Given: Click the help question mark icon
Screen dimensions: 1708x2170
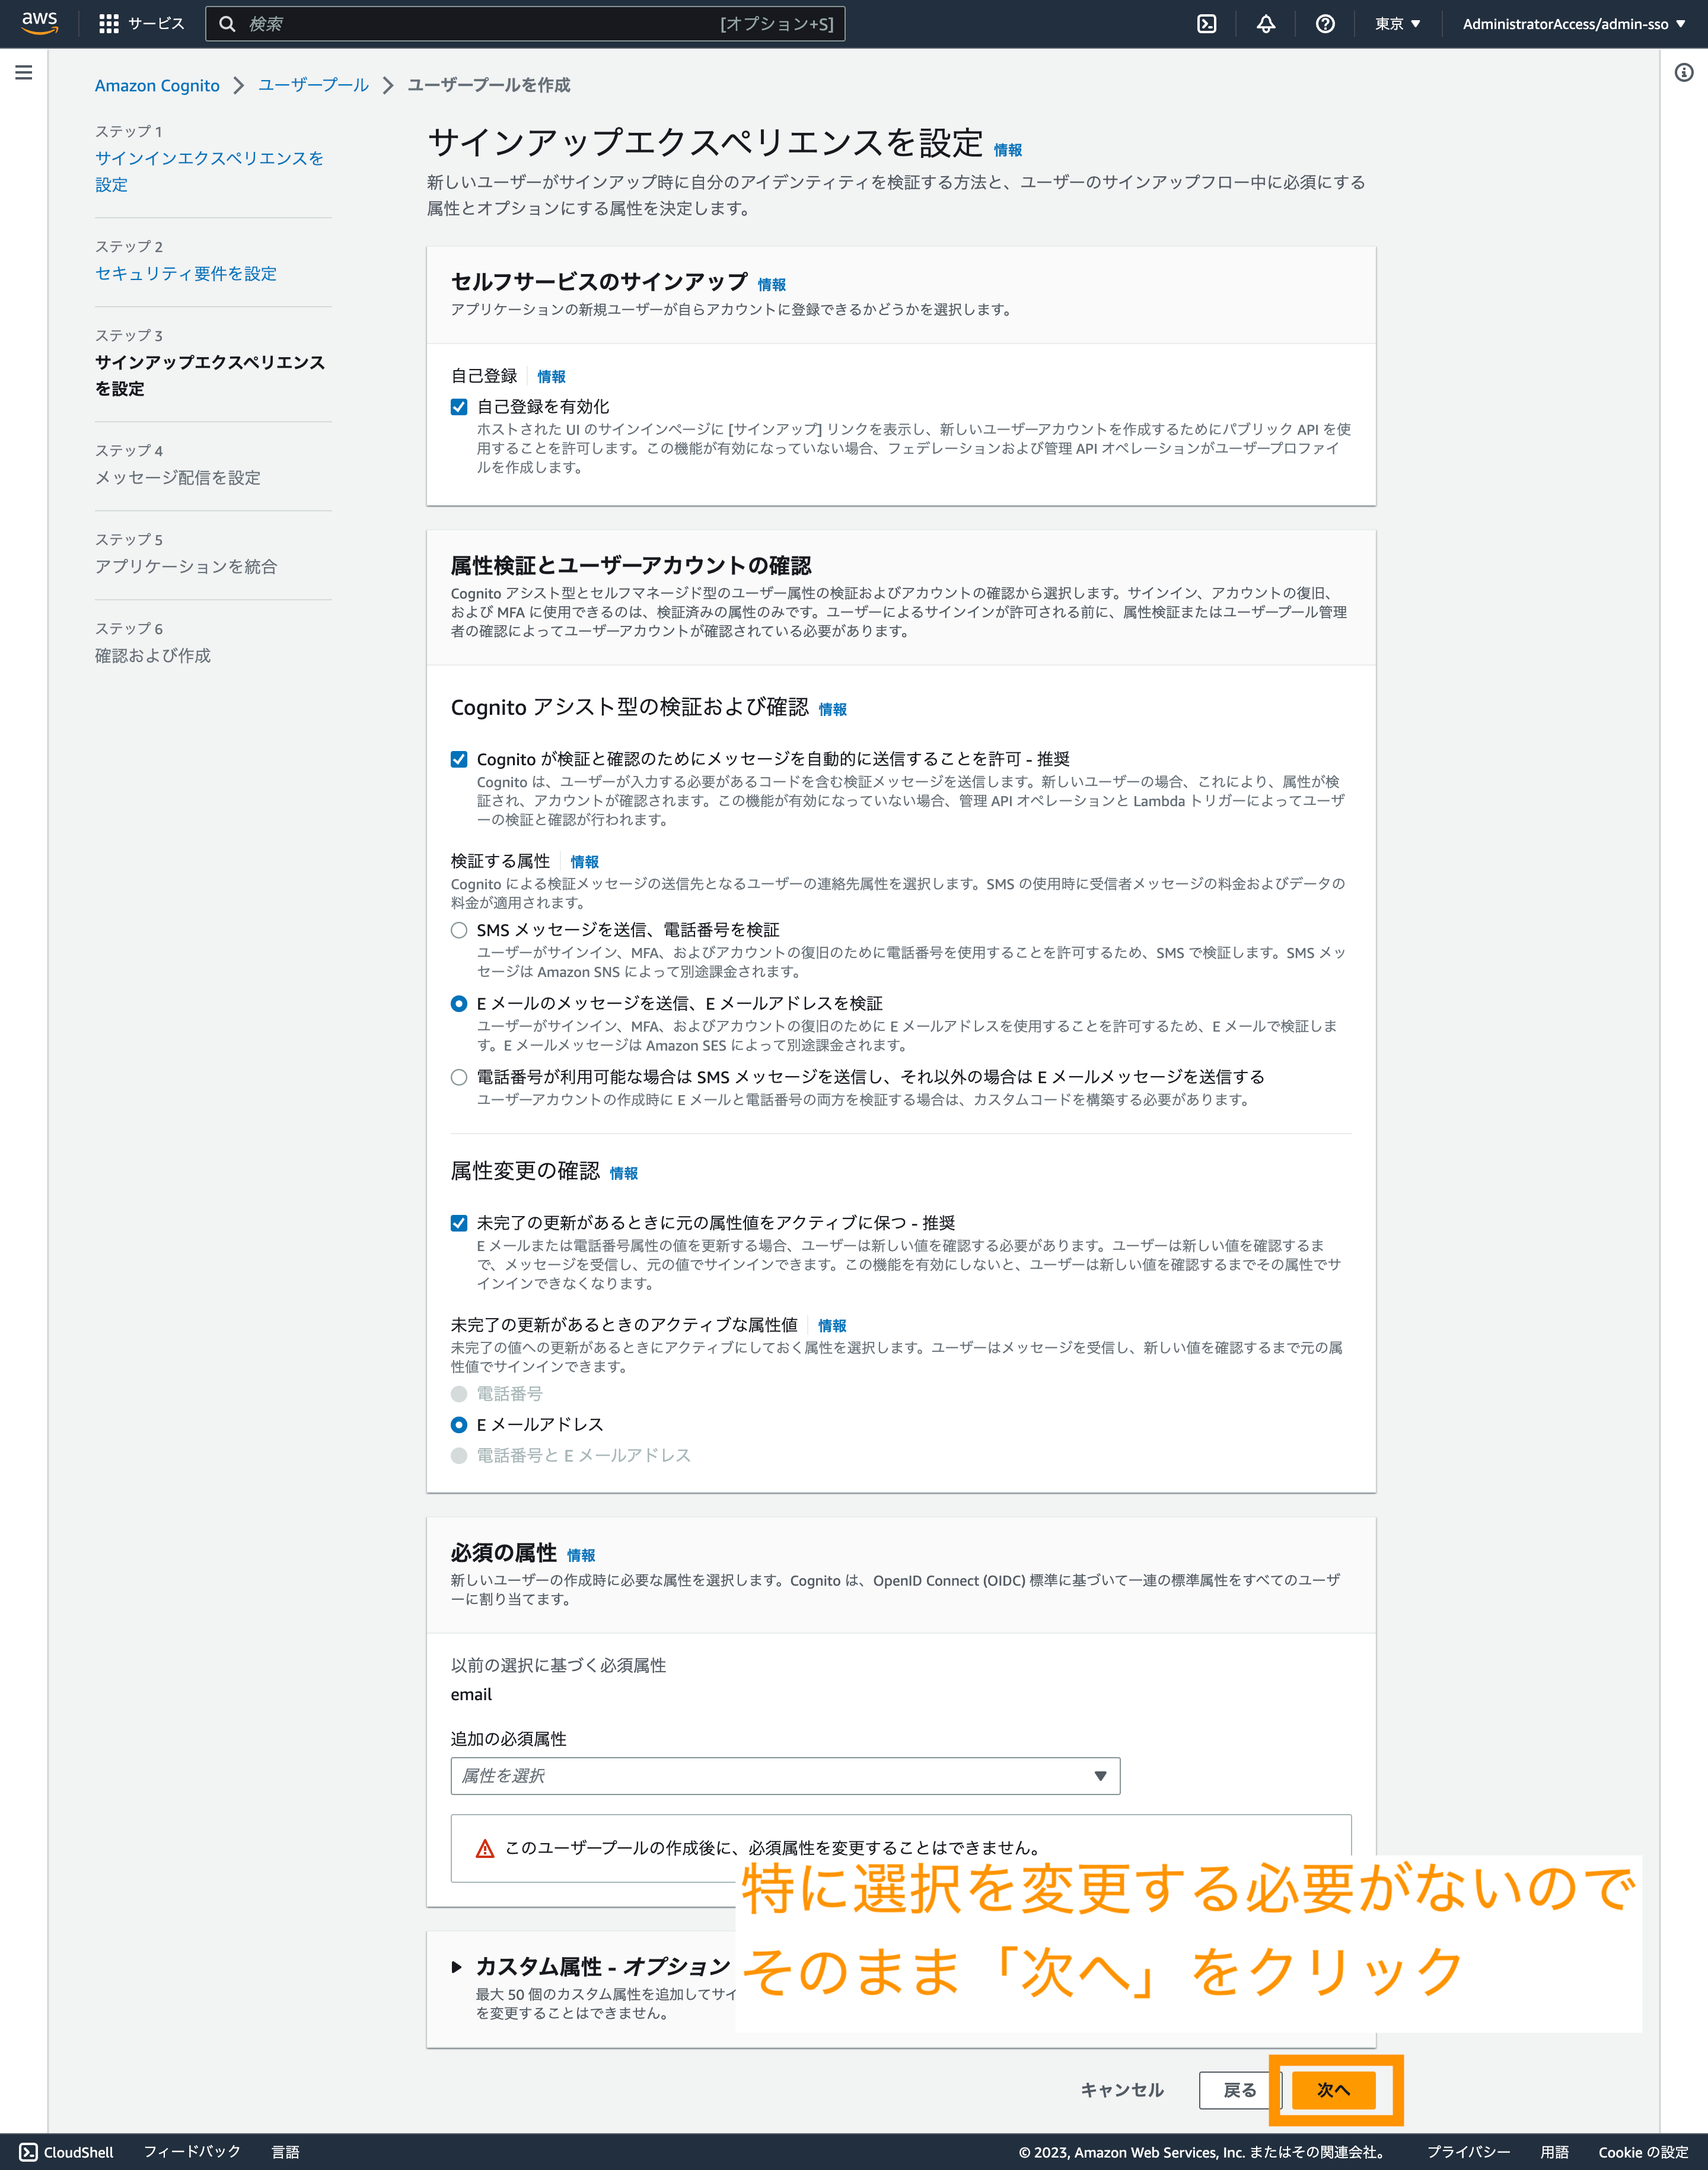Looking at the screenshot, I should (1324, 24).
